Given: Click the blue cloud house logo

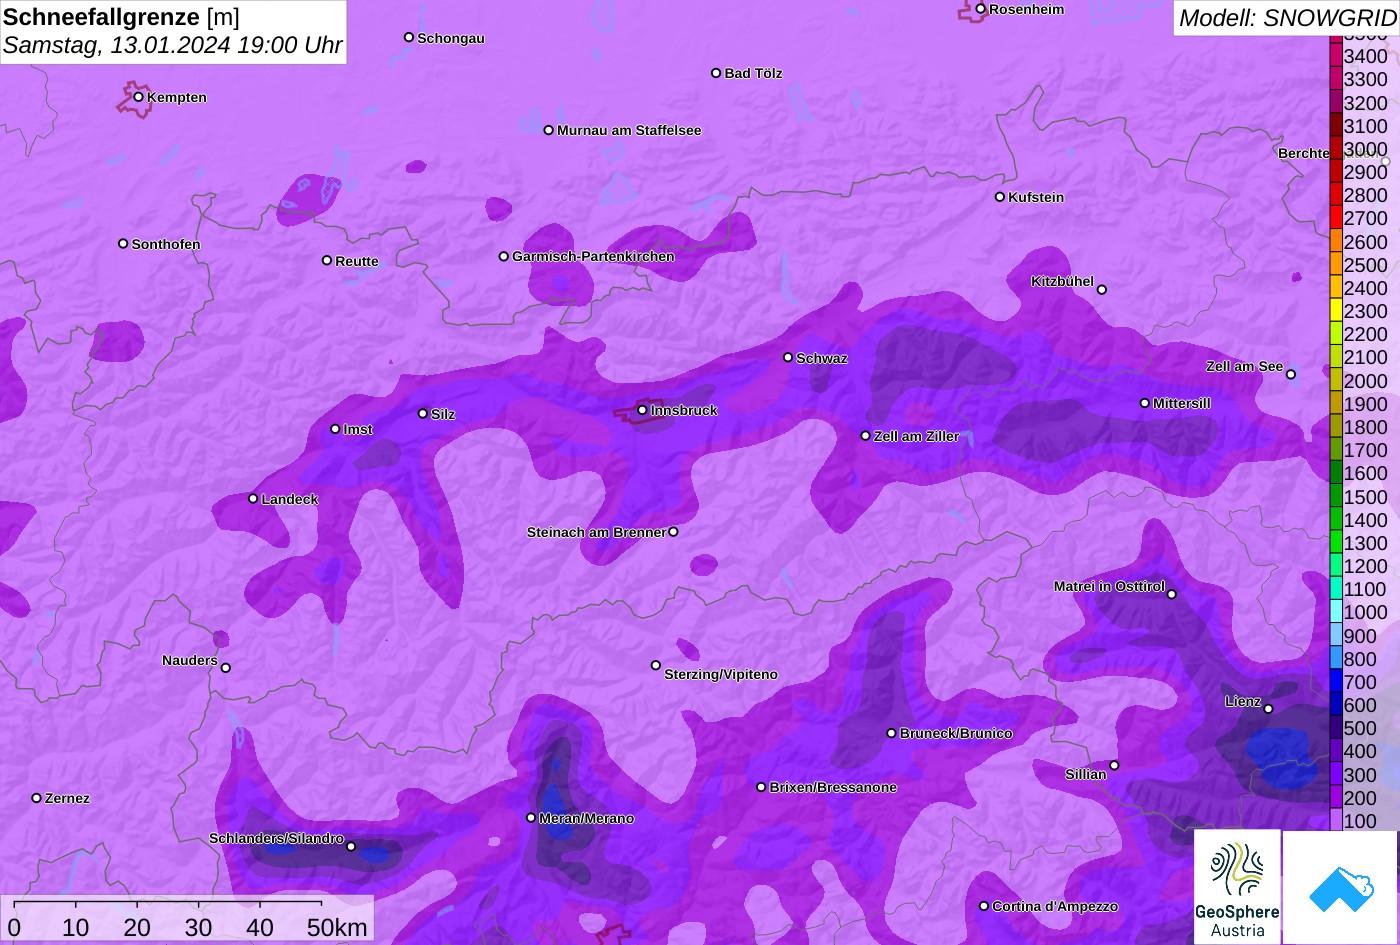Looking at the screenshot, I should click(1341, 887).
